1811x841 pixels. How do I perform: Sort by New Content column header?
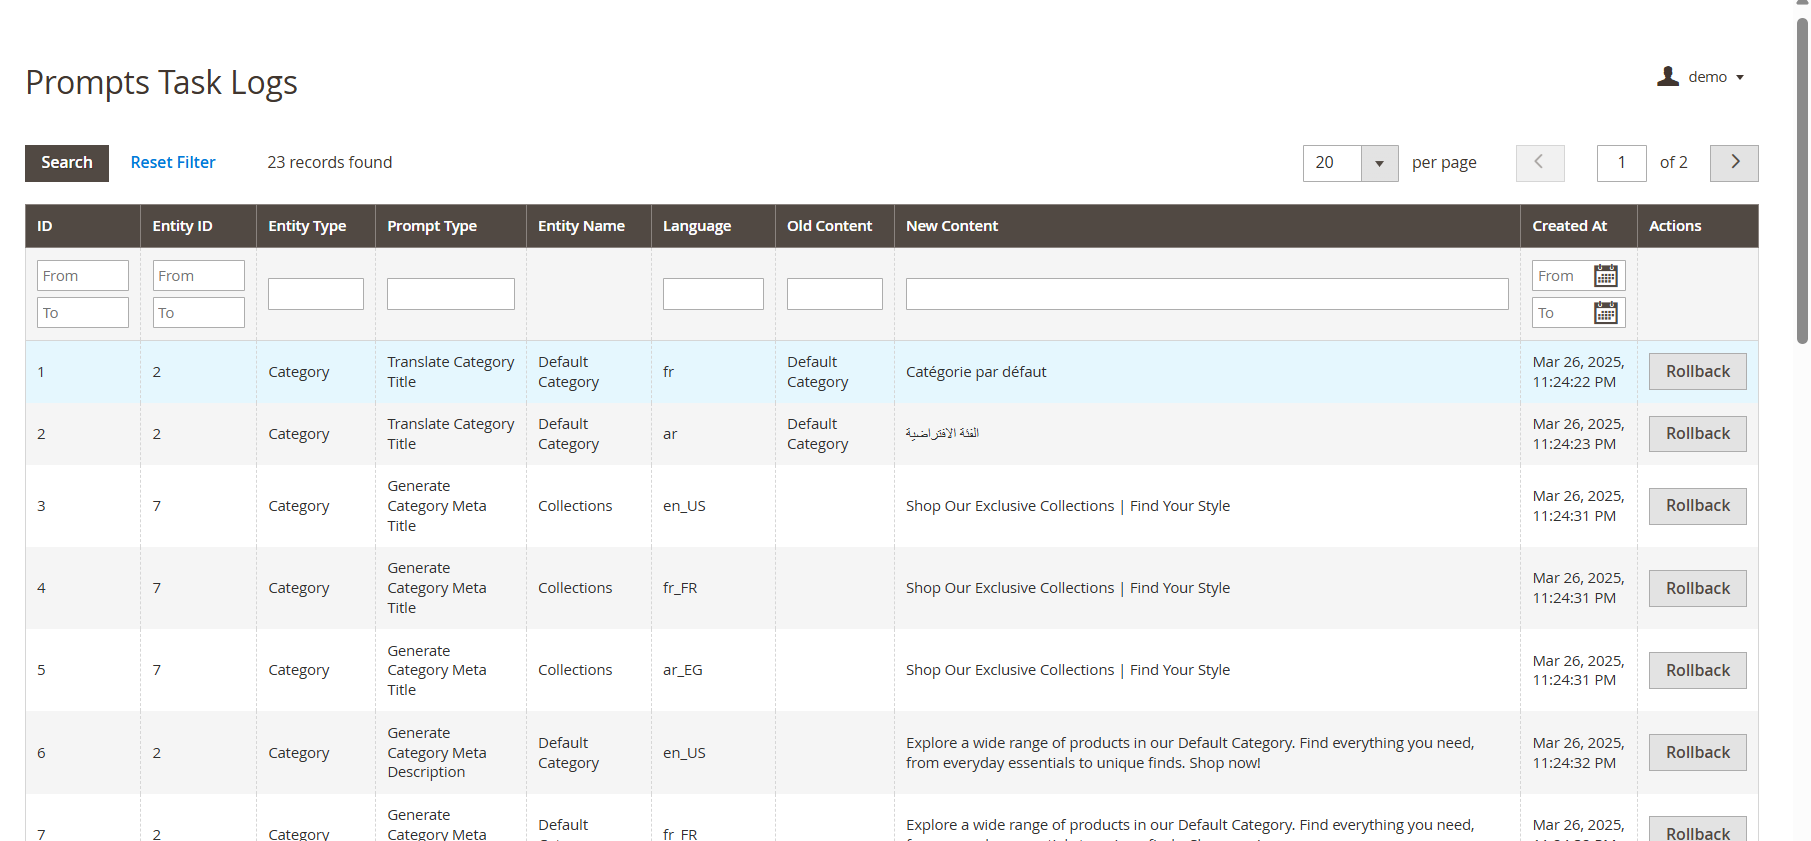tap(1207, 226)
